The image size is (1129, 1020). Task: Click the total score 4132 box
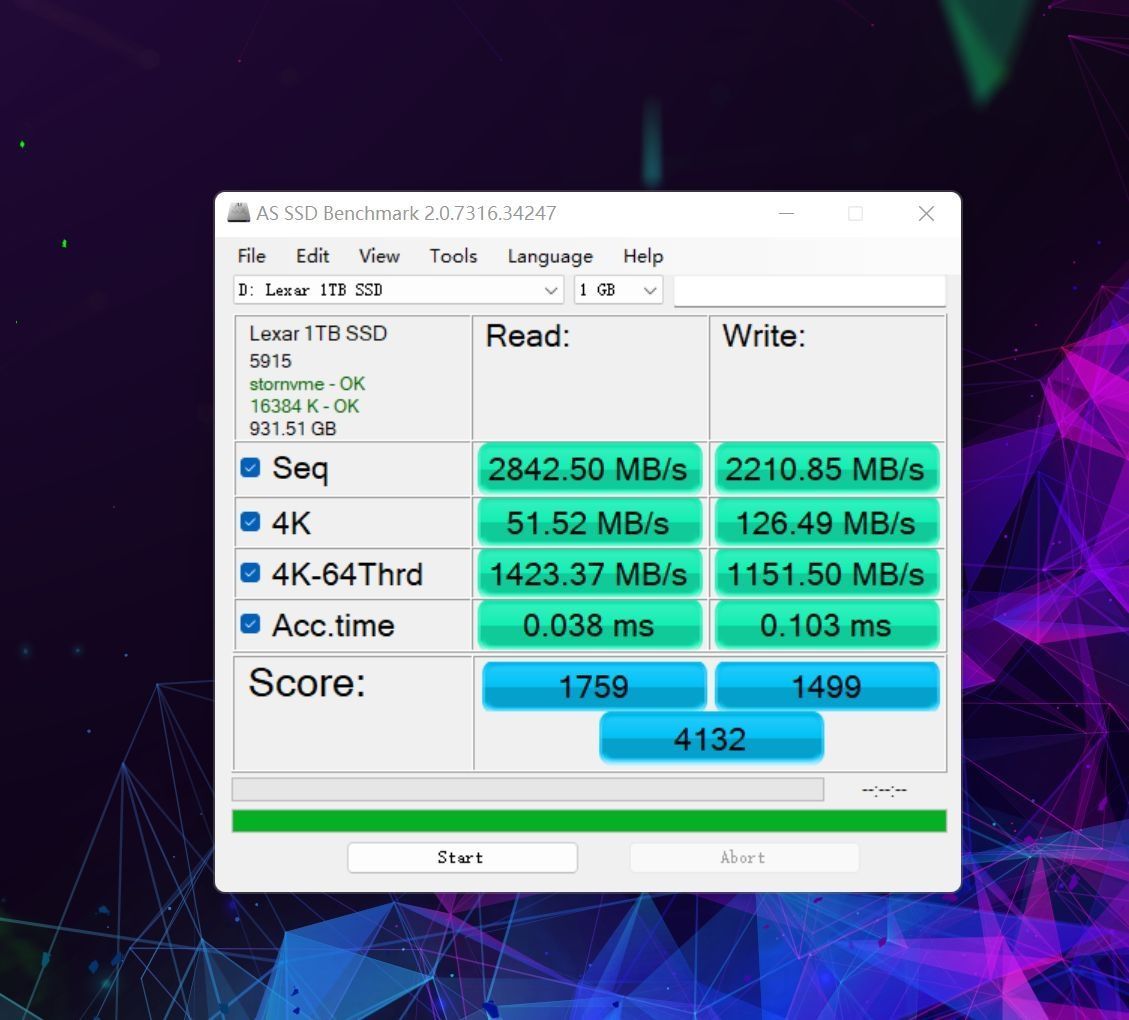[710, 738]
